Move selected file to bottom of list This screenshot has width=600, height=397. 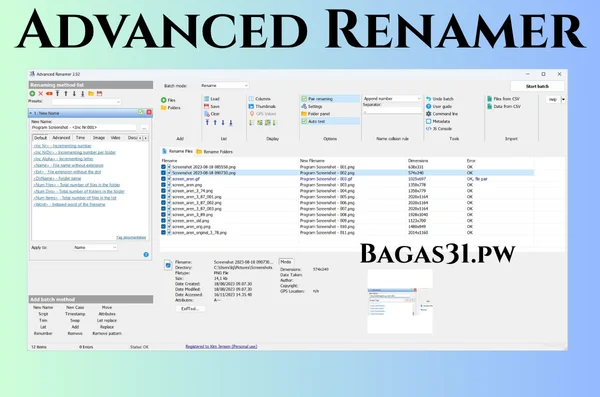(231, 123)
